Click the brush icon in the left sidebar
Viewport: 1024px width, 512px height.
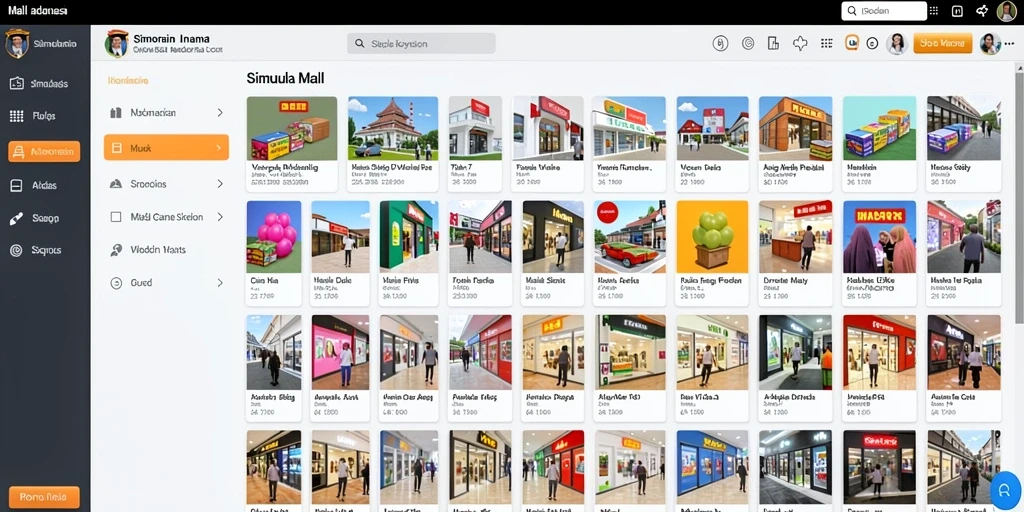16,219
